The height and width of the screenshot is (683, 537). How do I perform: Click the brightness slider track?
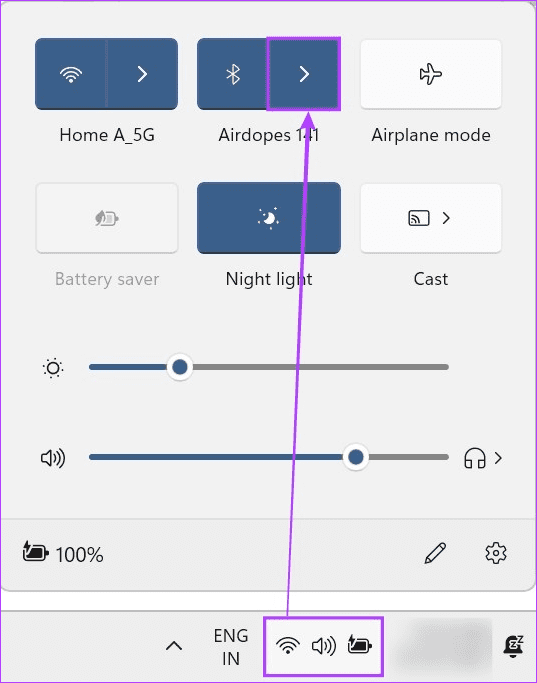coord(269,367)
